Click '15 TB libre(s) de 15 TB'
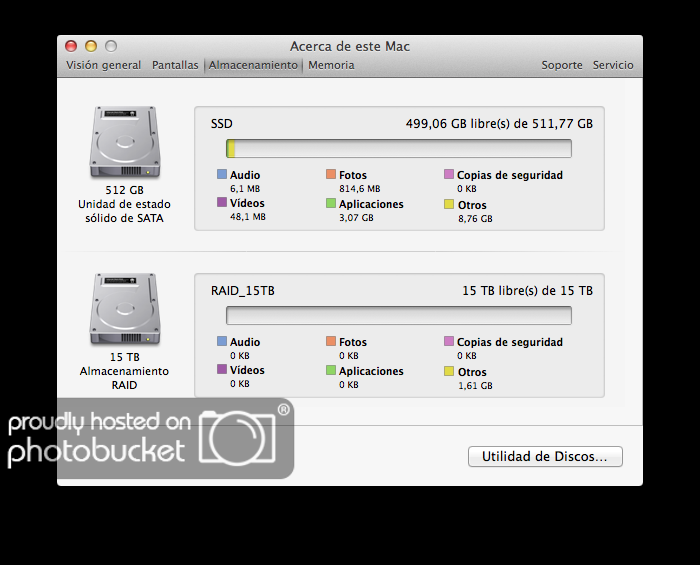 pyautogui.click(x=527, y=291)
